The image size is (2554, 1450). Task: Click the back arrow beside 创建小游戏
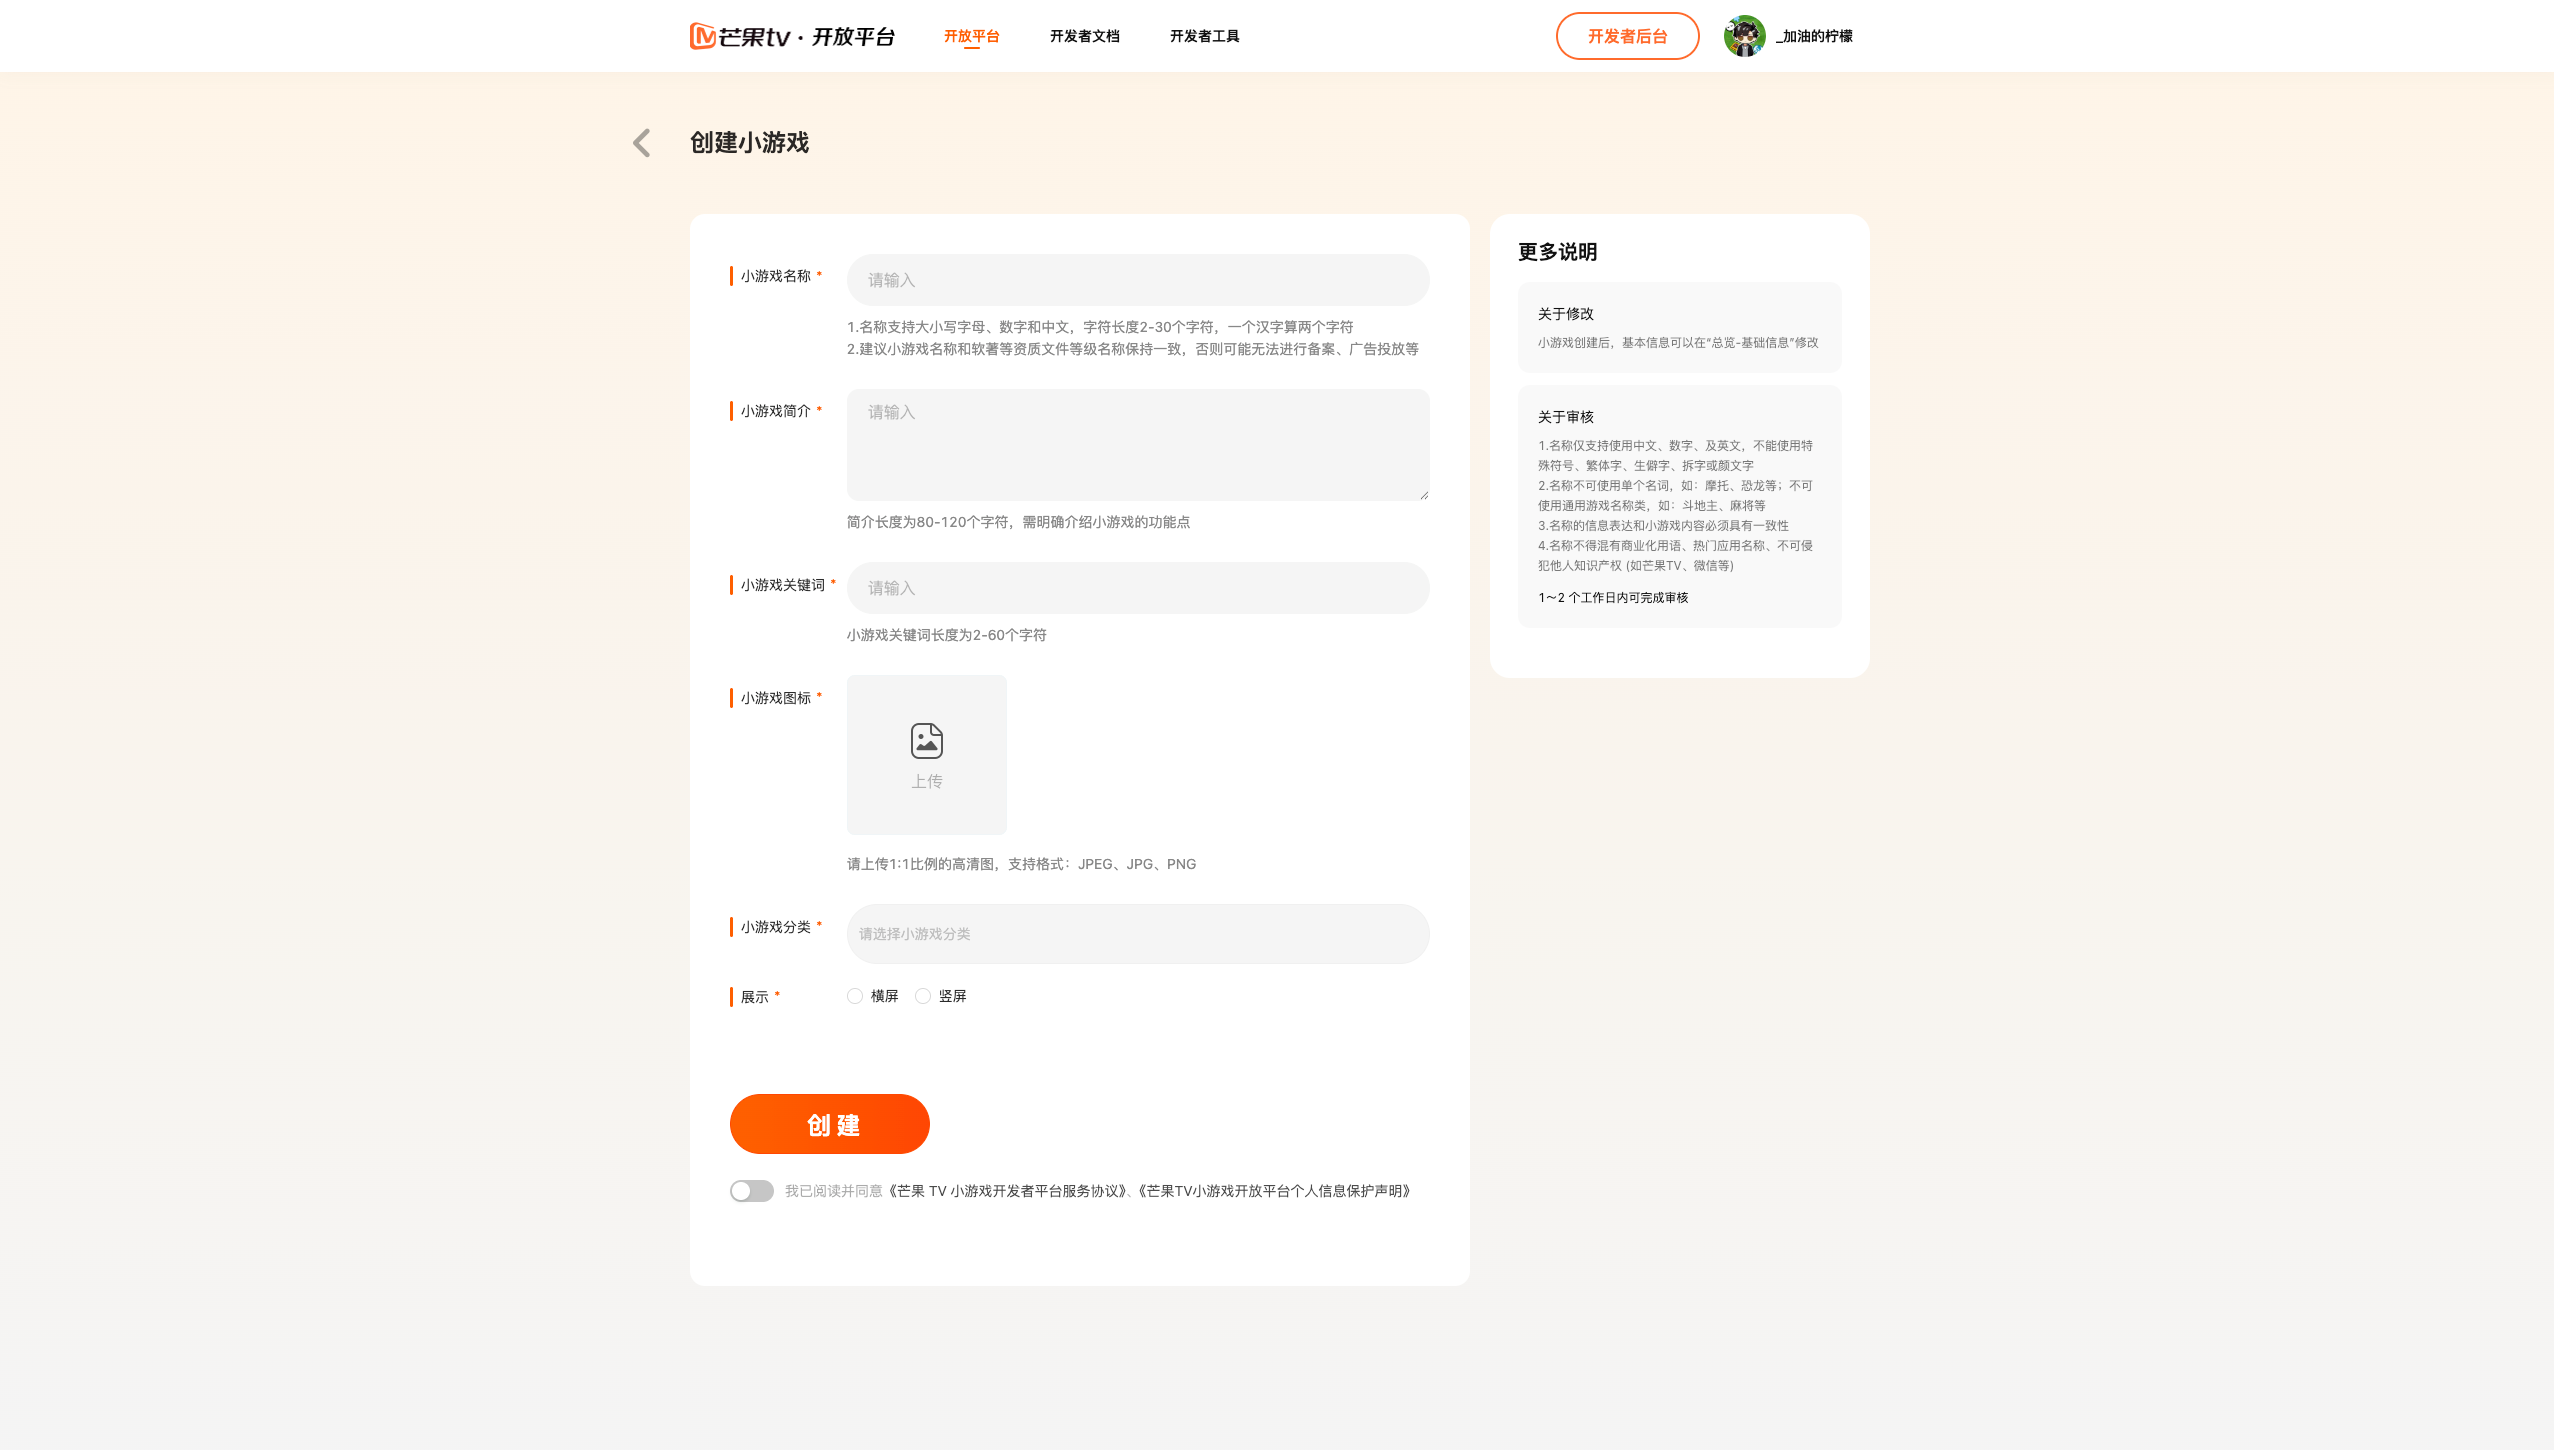(x=642, y=143)
